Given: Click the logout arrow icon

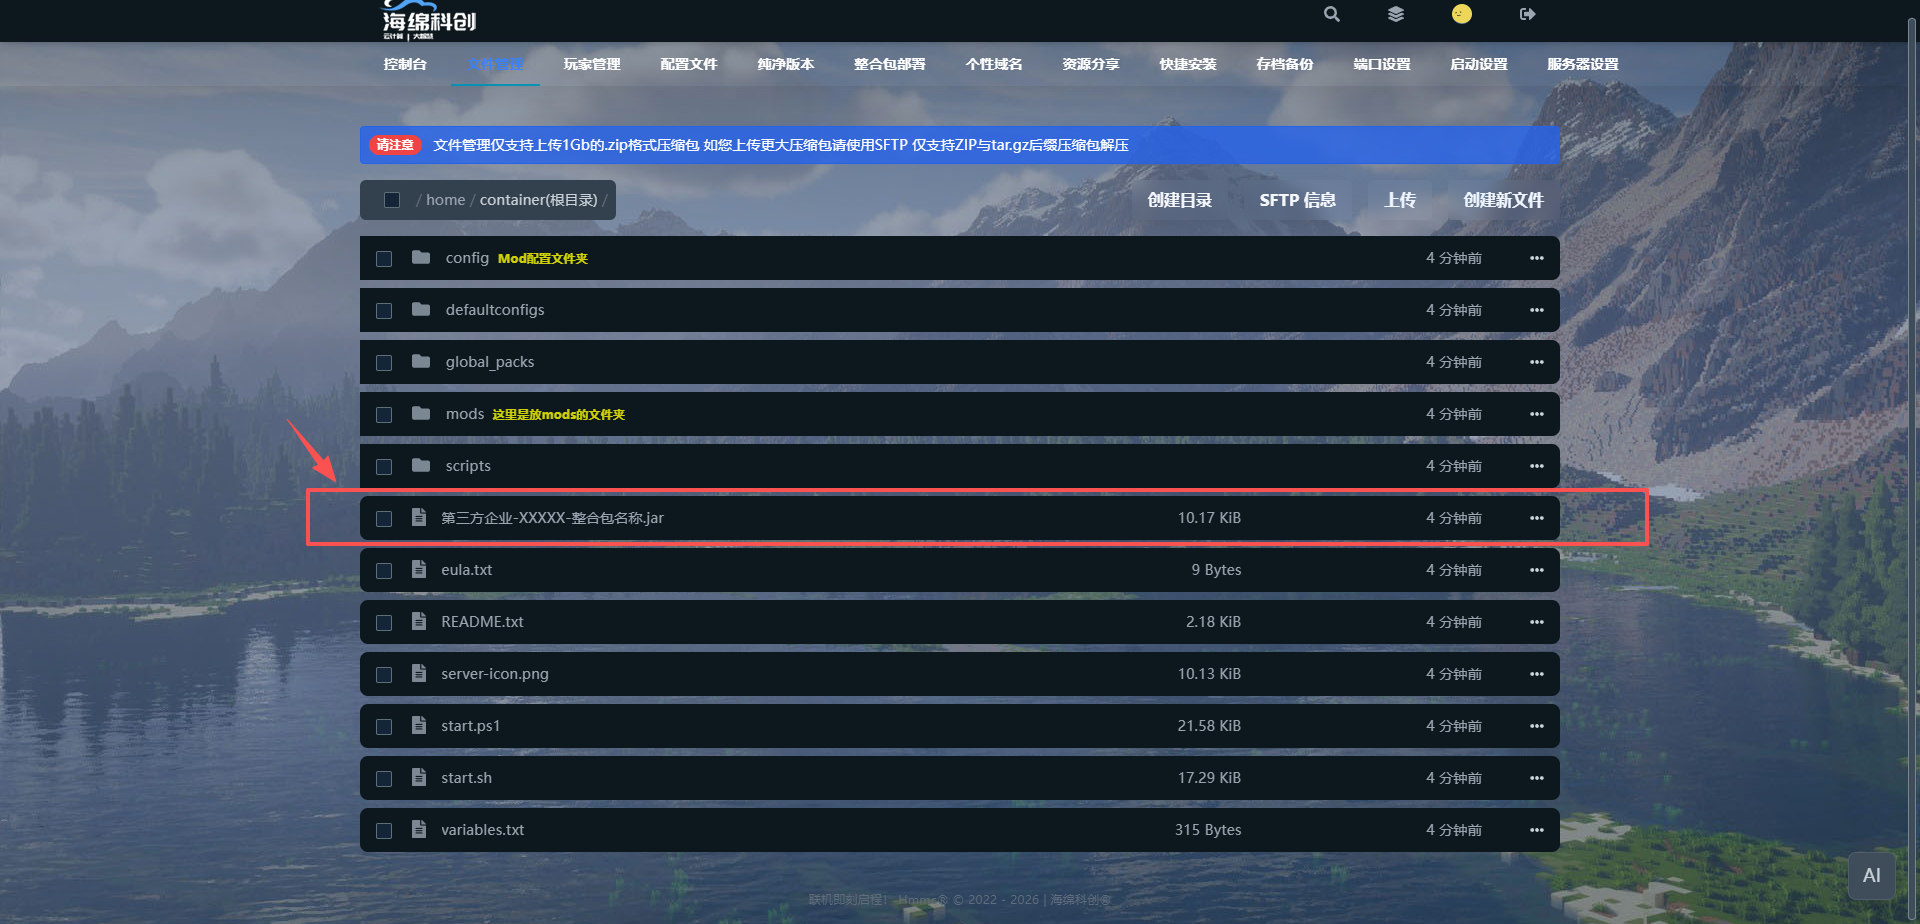Looking at the screenshot, I should point(1527,14).
